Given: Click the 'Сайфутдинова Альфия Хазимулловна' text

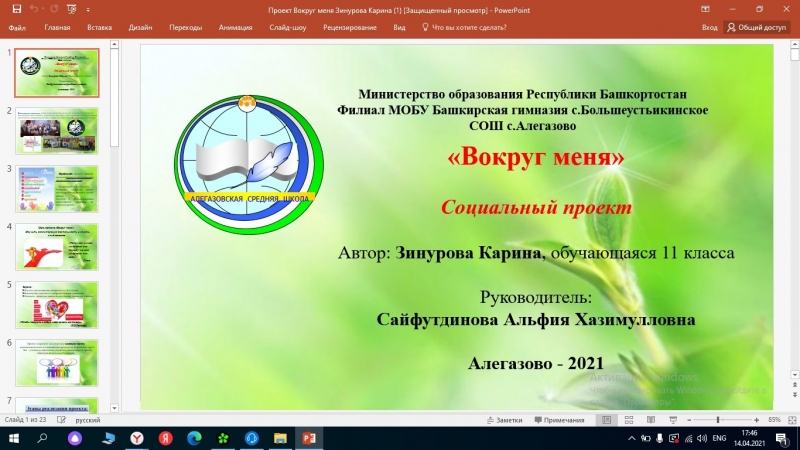Looking at the screenshot, I should click(x=536, y=319).
